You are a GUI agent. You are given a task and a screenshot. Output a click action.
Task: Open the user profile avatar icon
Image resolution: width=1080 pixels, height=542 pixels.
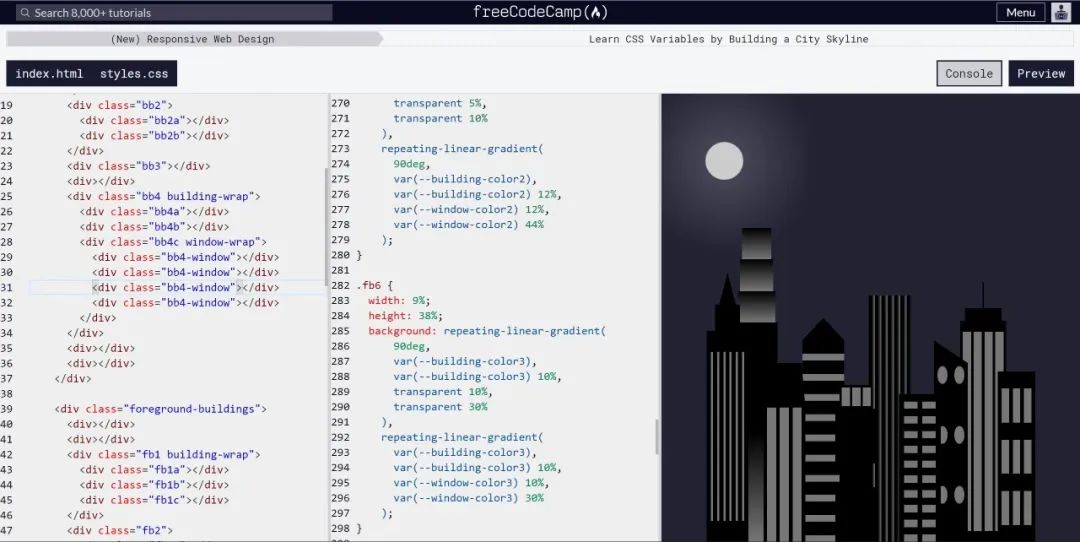coord(1061,12)
